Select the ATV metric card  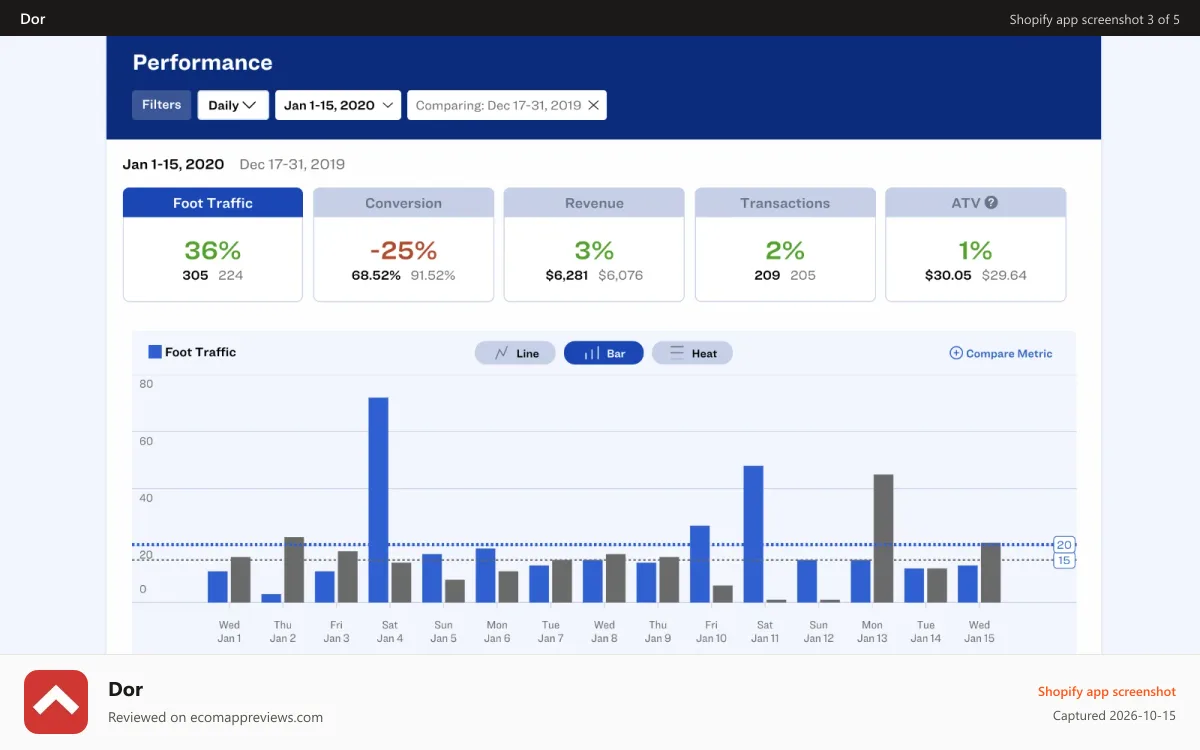[976, 244]
